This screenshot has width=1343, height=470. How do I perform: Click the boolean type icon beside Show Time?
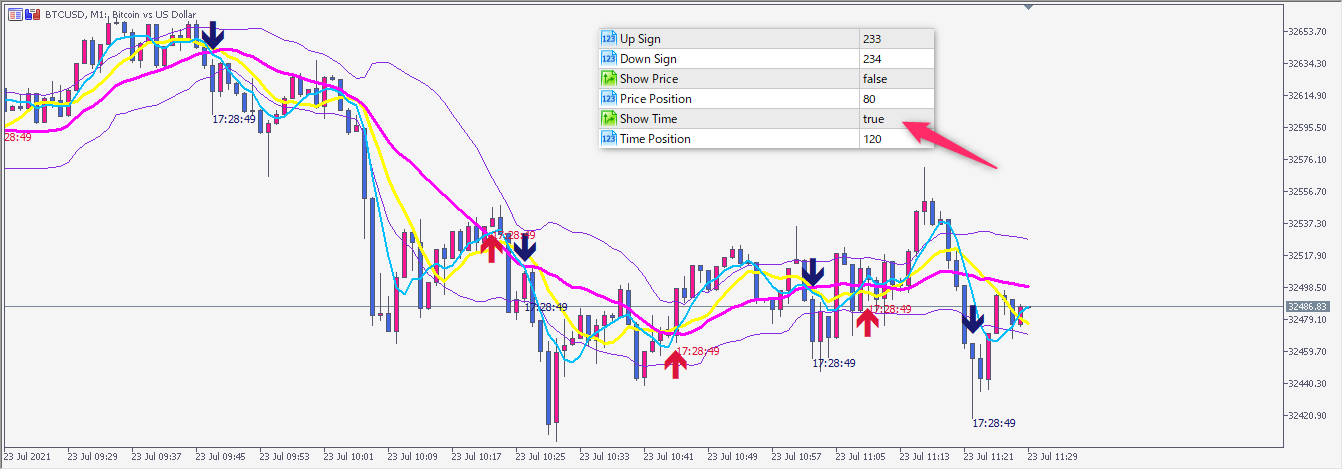(x=608, y=119)
